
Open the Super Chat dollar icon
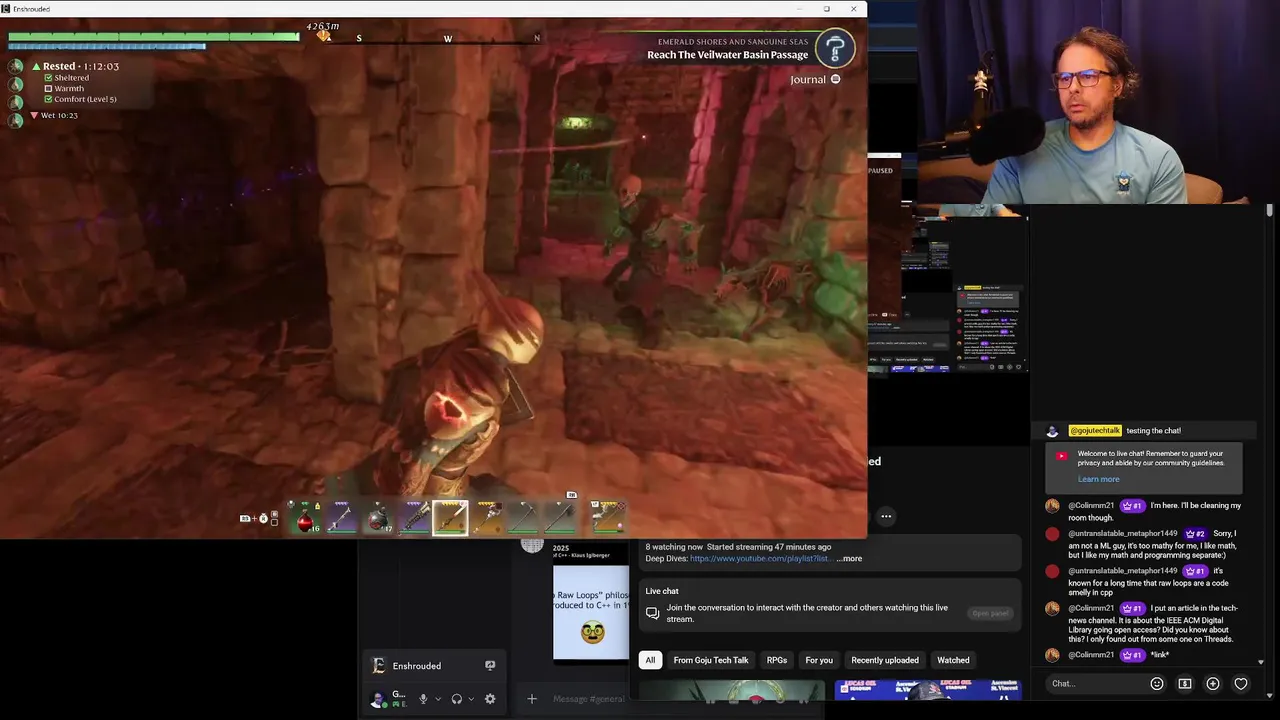point(1185,684)
